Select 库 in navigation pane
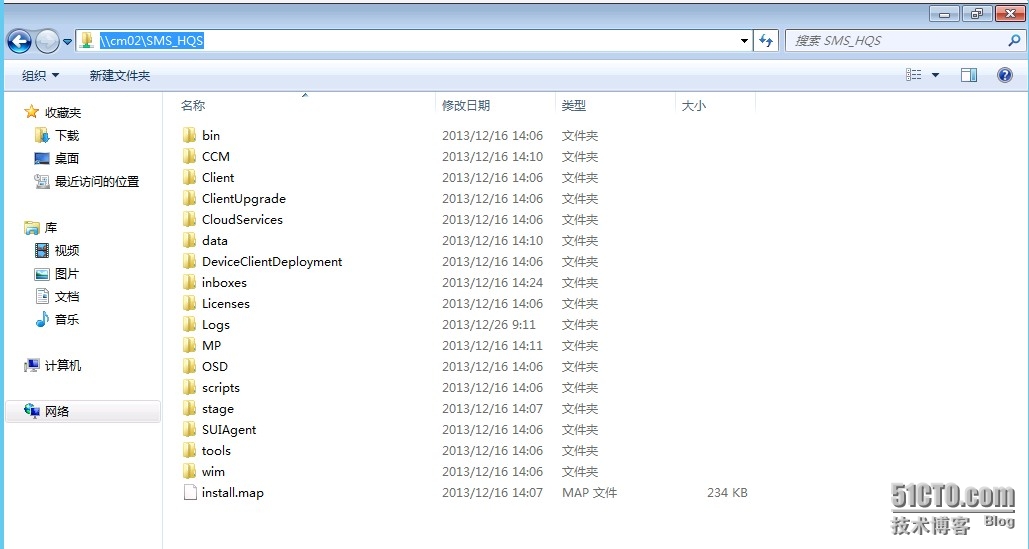This screenshot has height=549, width=1029. (x=51, y=228)
